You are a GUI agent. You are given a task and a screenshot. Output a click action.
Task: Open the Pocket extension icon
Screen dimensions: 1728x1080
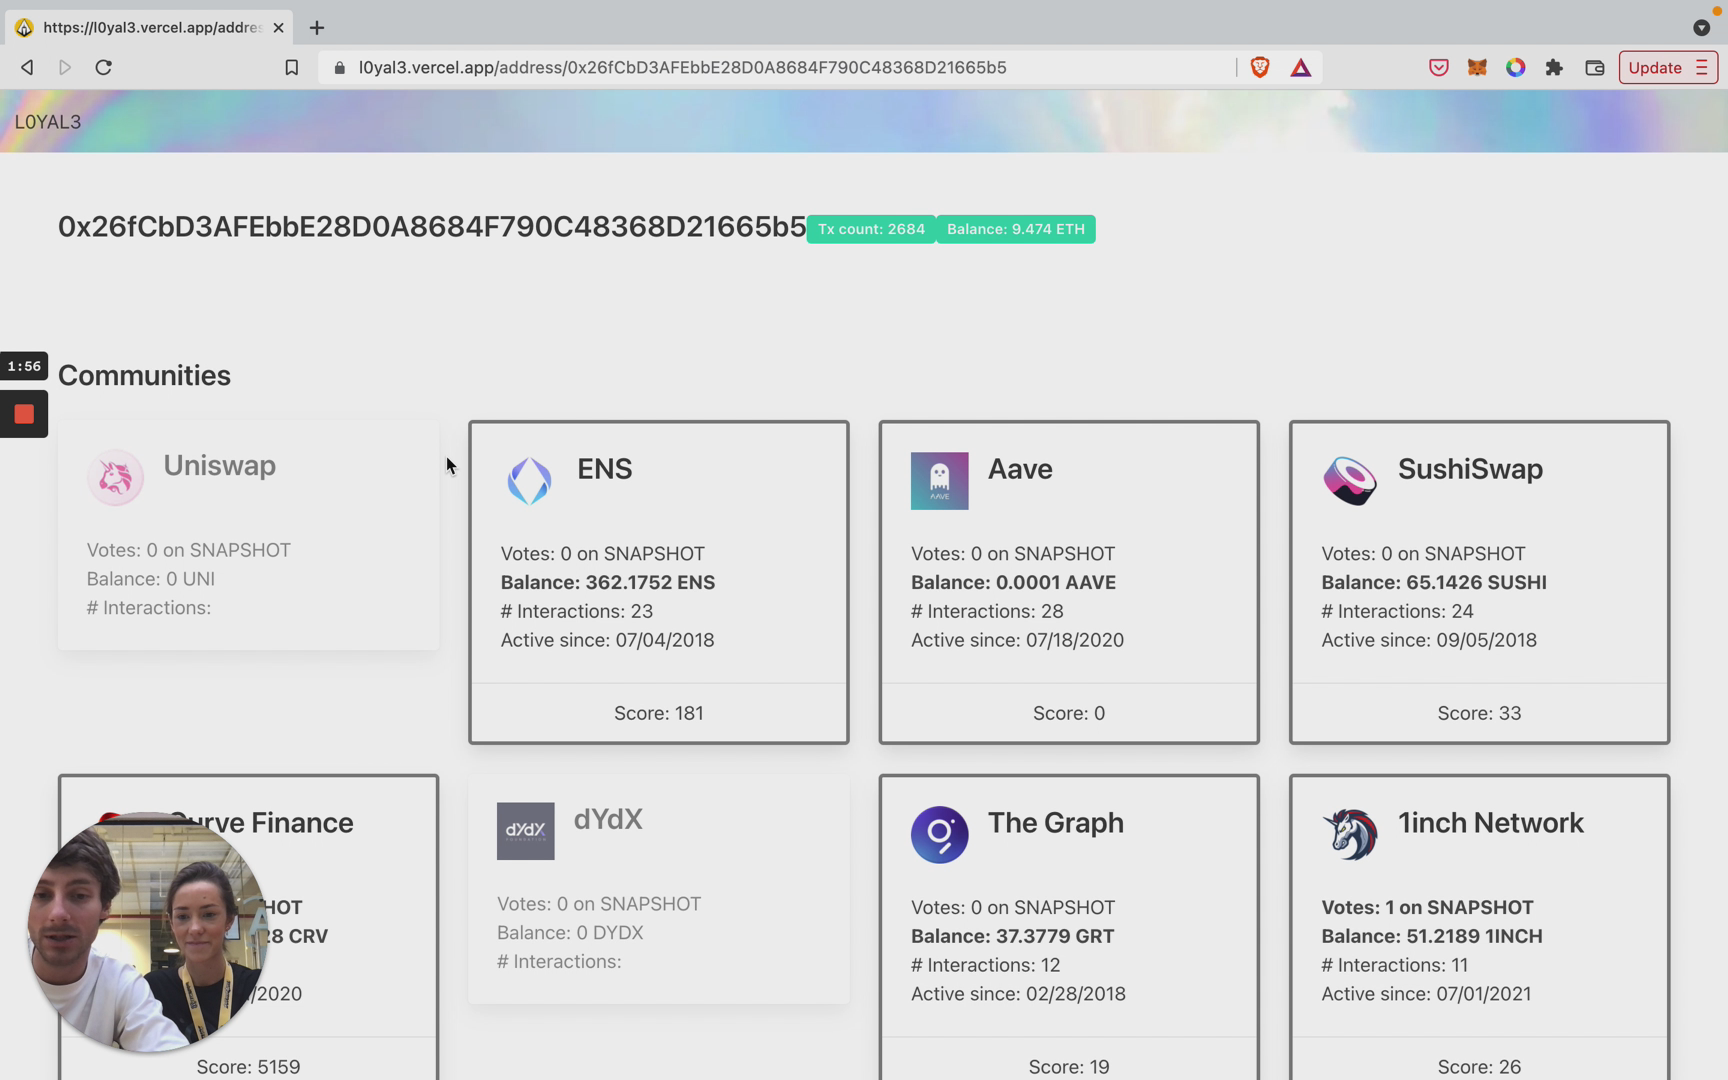1438,67
